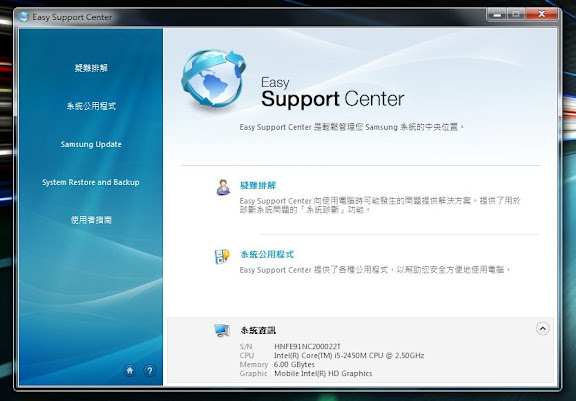Maximize the Easy Support Center window

click(516, 15)
